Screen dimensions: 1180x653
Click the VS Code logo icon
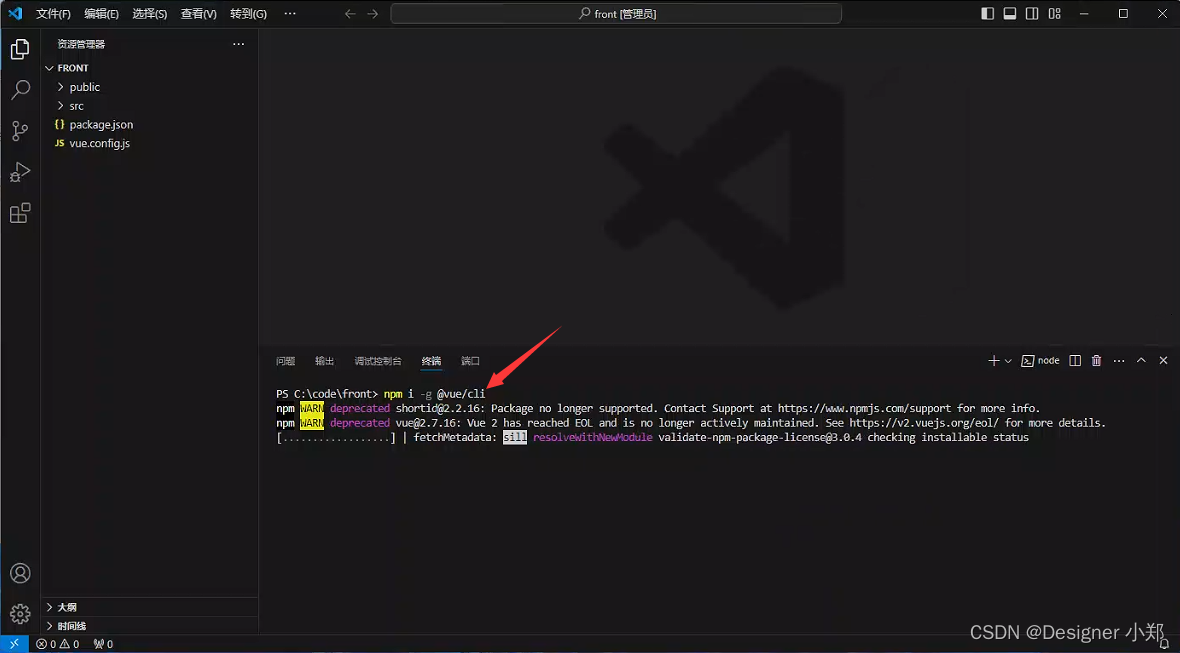[x=15, y=14]
